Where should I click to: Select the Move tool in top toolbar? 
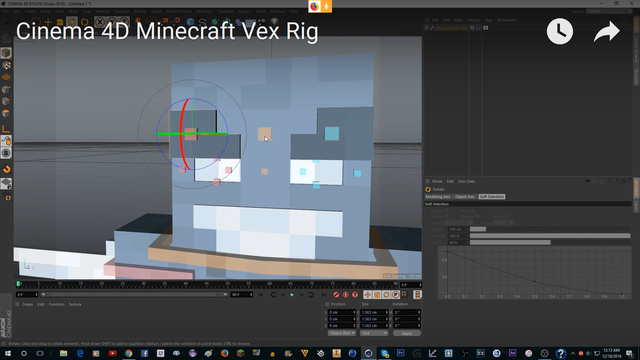point(48,22)
